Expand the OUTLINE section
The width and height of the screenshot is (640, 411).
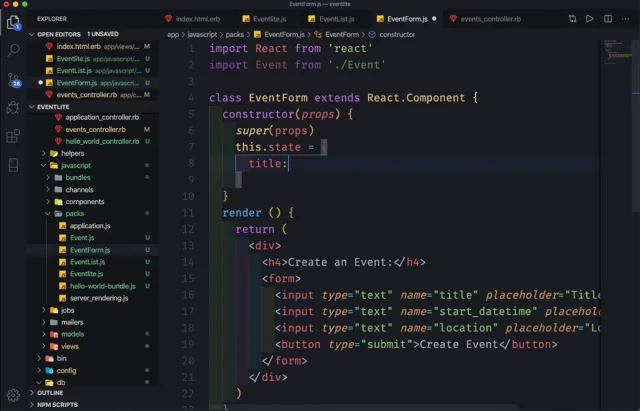point(50,393)
